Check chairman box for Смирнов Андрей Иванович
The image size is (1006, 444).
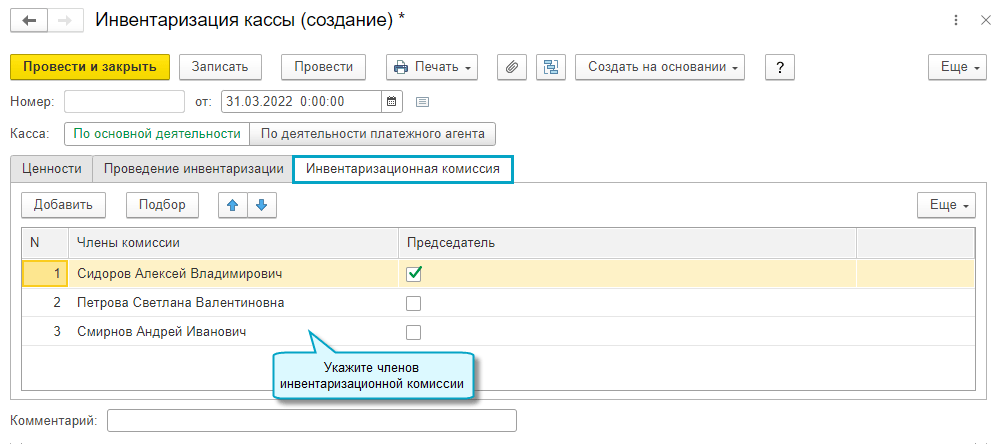(x=413, y=332)
